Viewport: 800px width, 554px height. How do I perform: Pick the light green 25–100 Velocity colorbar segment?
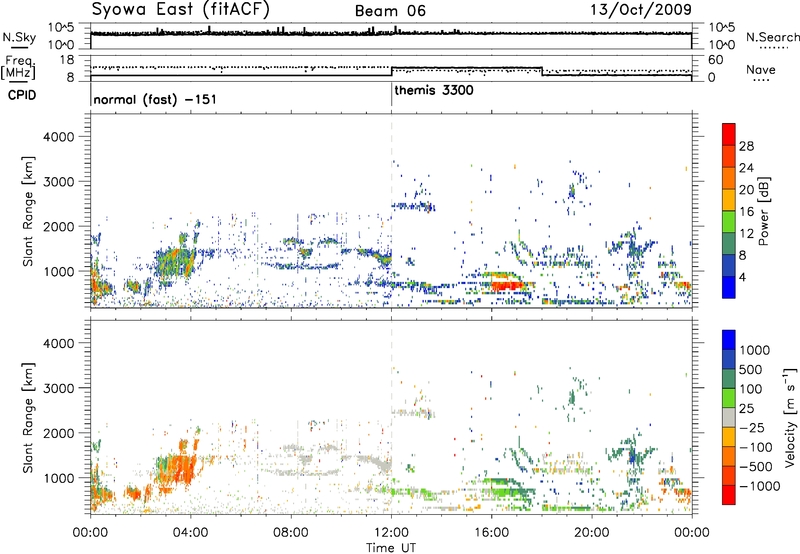tap(729, 398)
